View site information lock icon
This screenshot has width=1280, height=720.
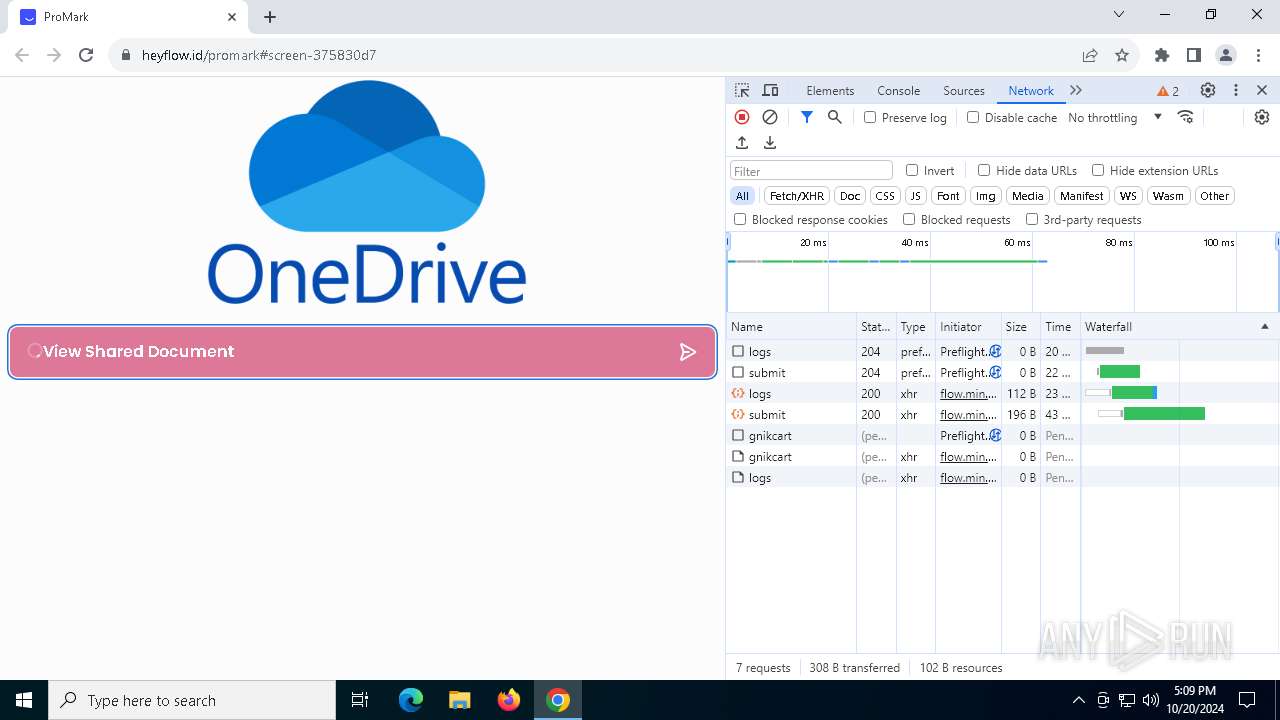pyautogui.click(x=126, y=55)
